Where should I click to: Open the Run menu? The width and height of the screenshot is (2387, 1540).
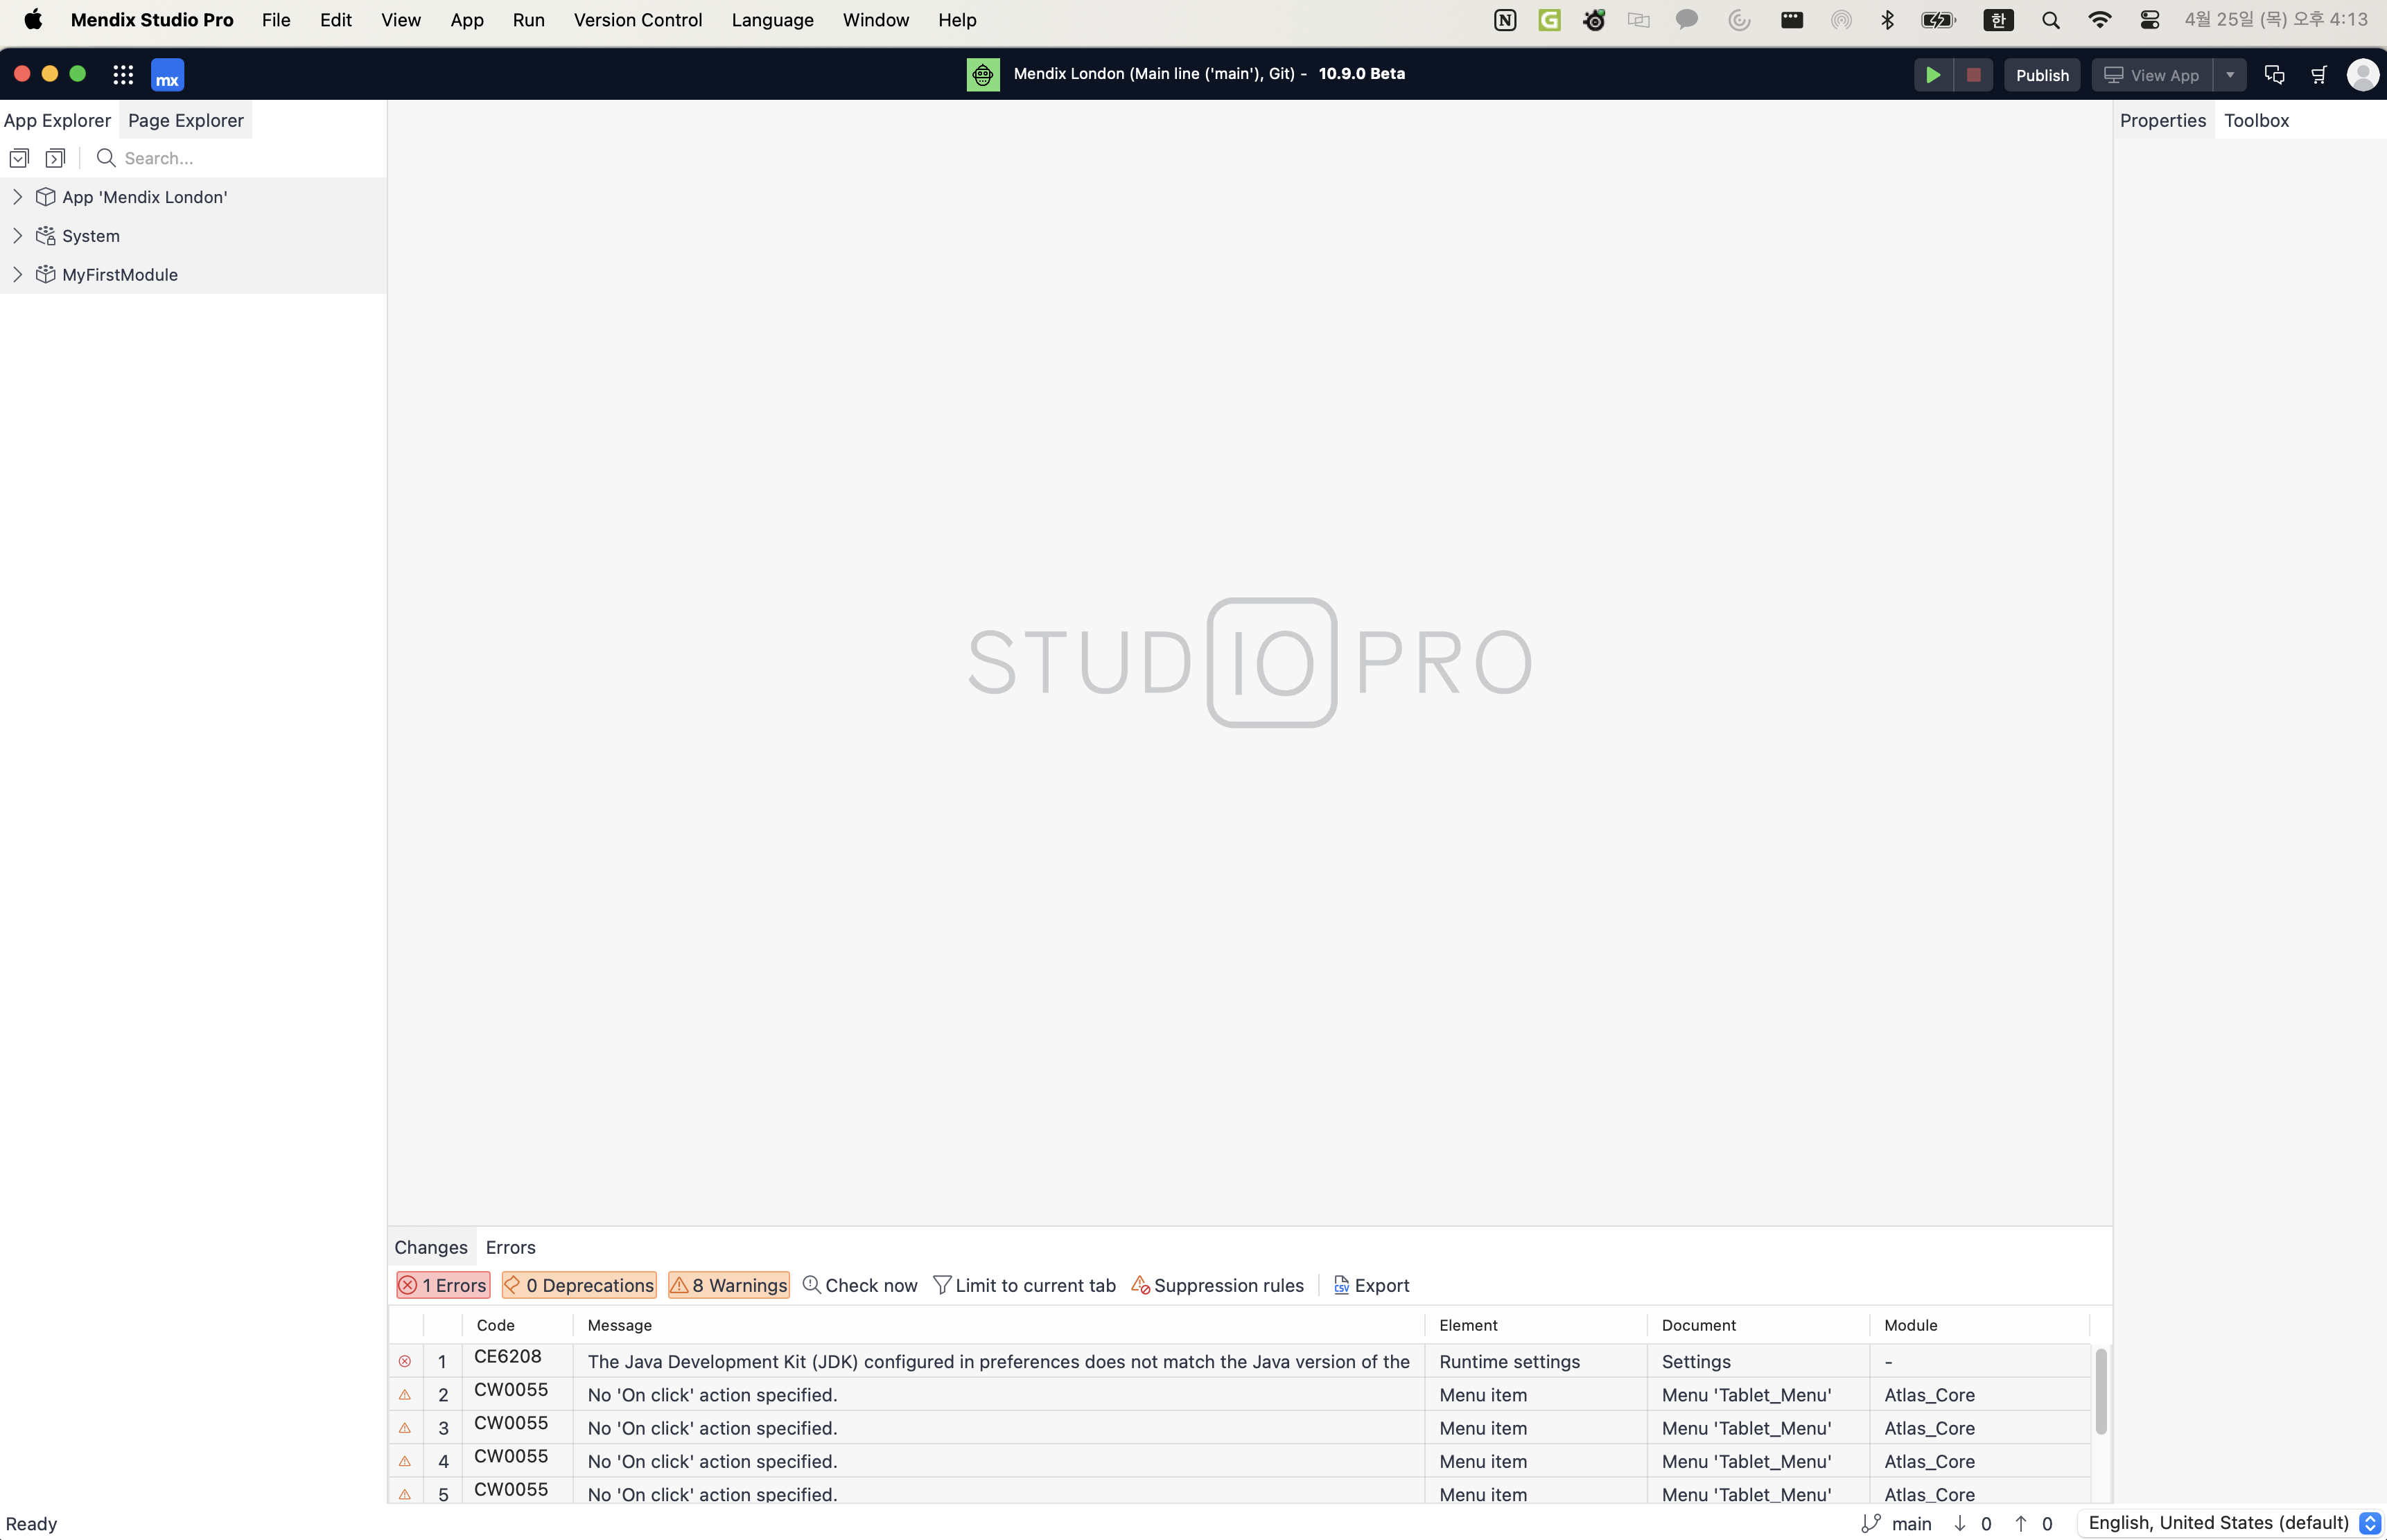pos(528,20)
